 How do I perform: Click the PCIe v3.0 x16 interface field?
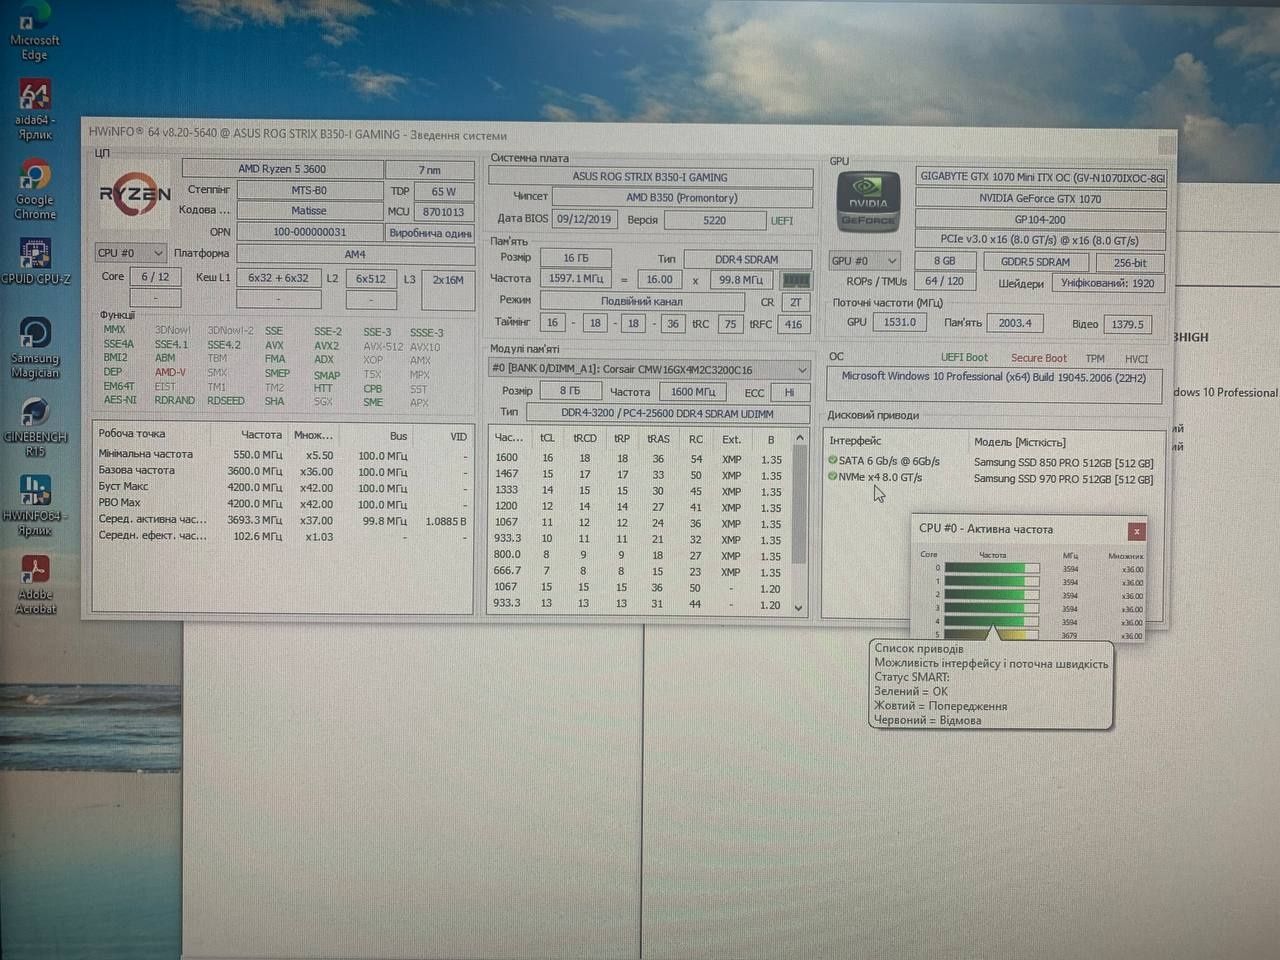pos(1040,240)
